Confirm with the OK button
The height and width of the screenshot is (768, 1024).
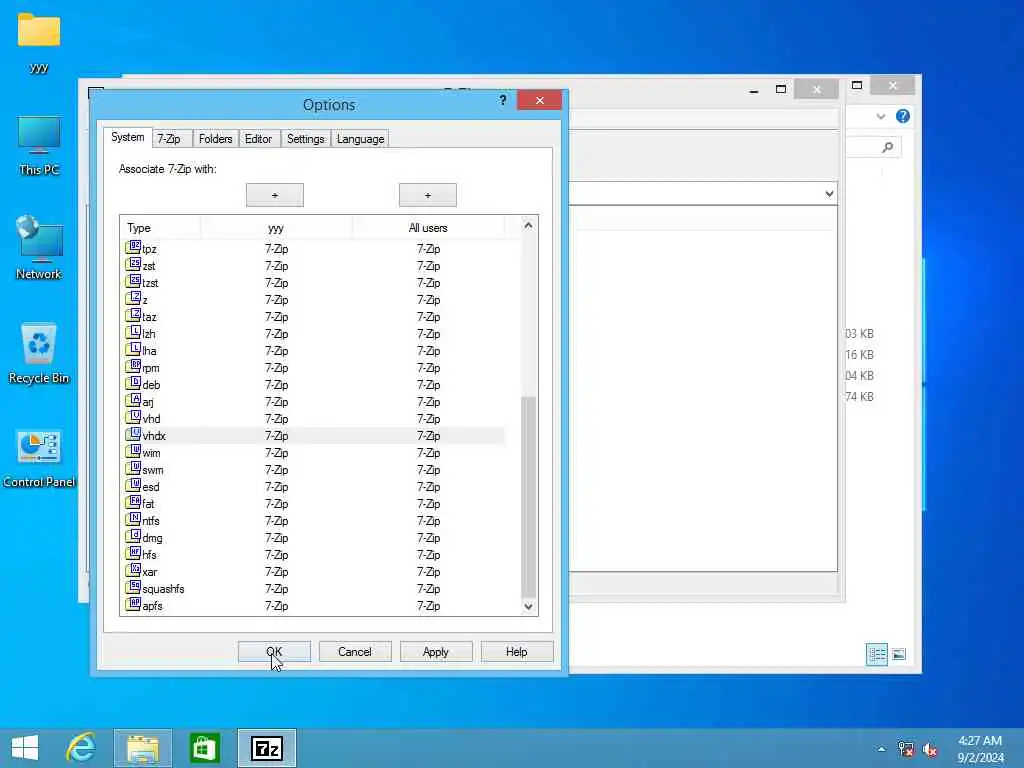(274, 652)
